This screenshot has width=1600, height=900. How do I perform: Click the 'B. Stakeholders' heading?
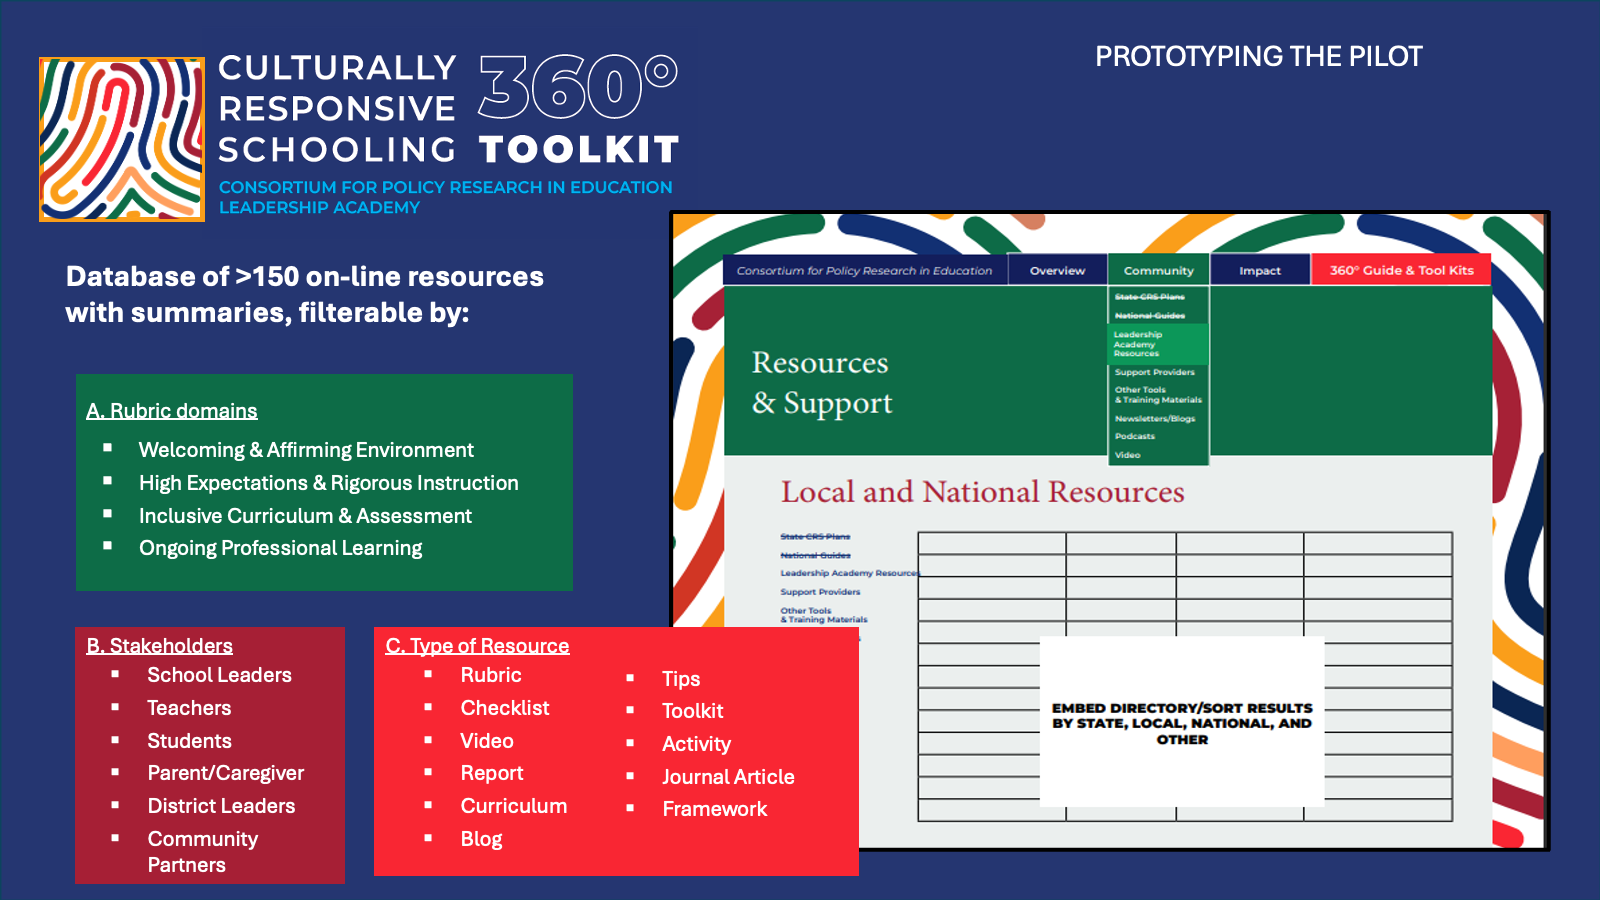tap(159, 646)
